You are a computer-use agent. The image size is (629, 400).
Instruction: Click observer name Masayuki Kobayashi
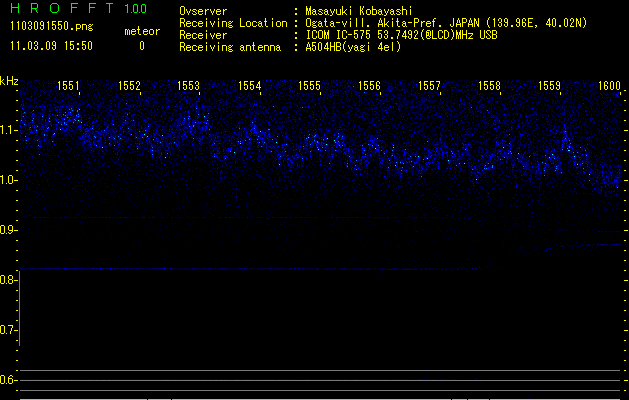click(x=359, y=11)
